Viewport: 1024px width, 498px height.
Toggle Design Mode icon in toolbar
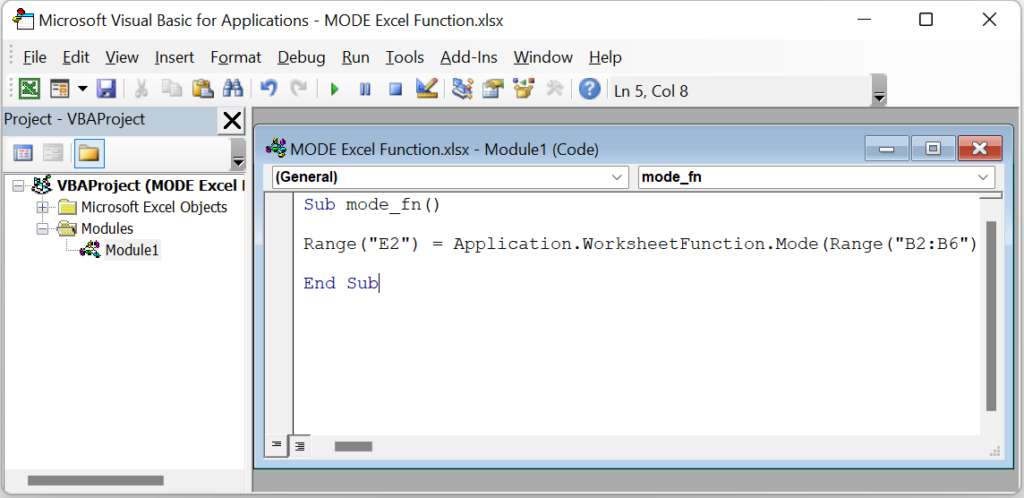(x=426, y=89)
